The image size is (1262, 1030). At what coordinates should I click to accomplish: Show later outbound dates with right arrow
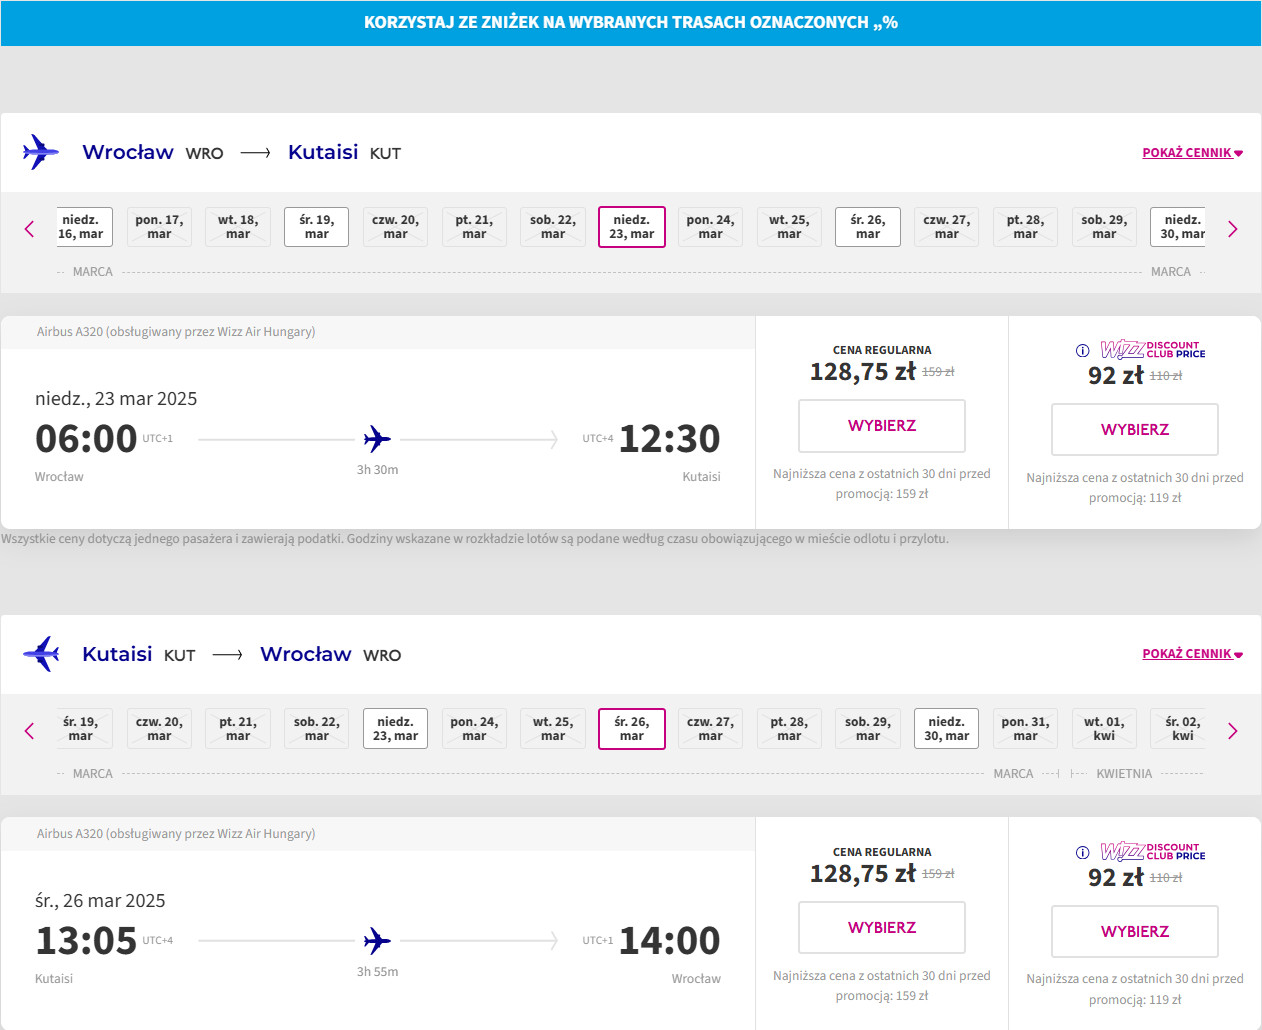[x=1232, y=229]
